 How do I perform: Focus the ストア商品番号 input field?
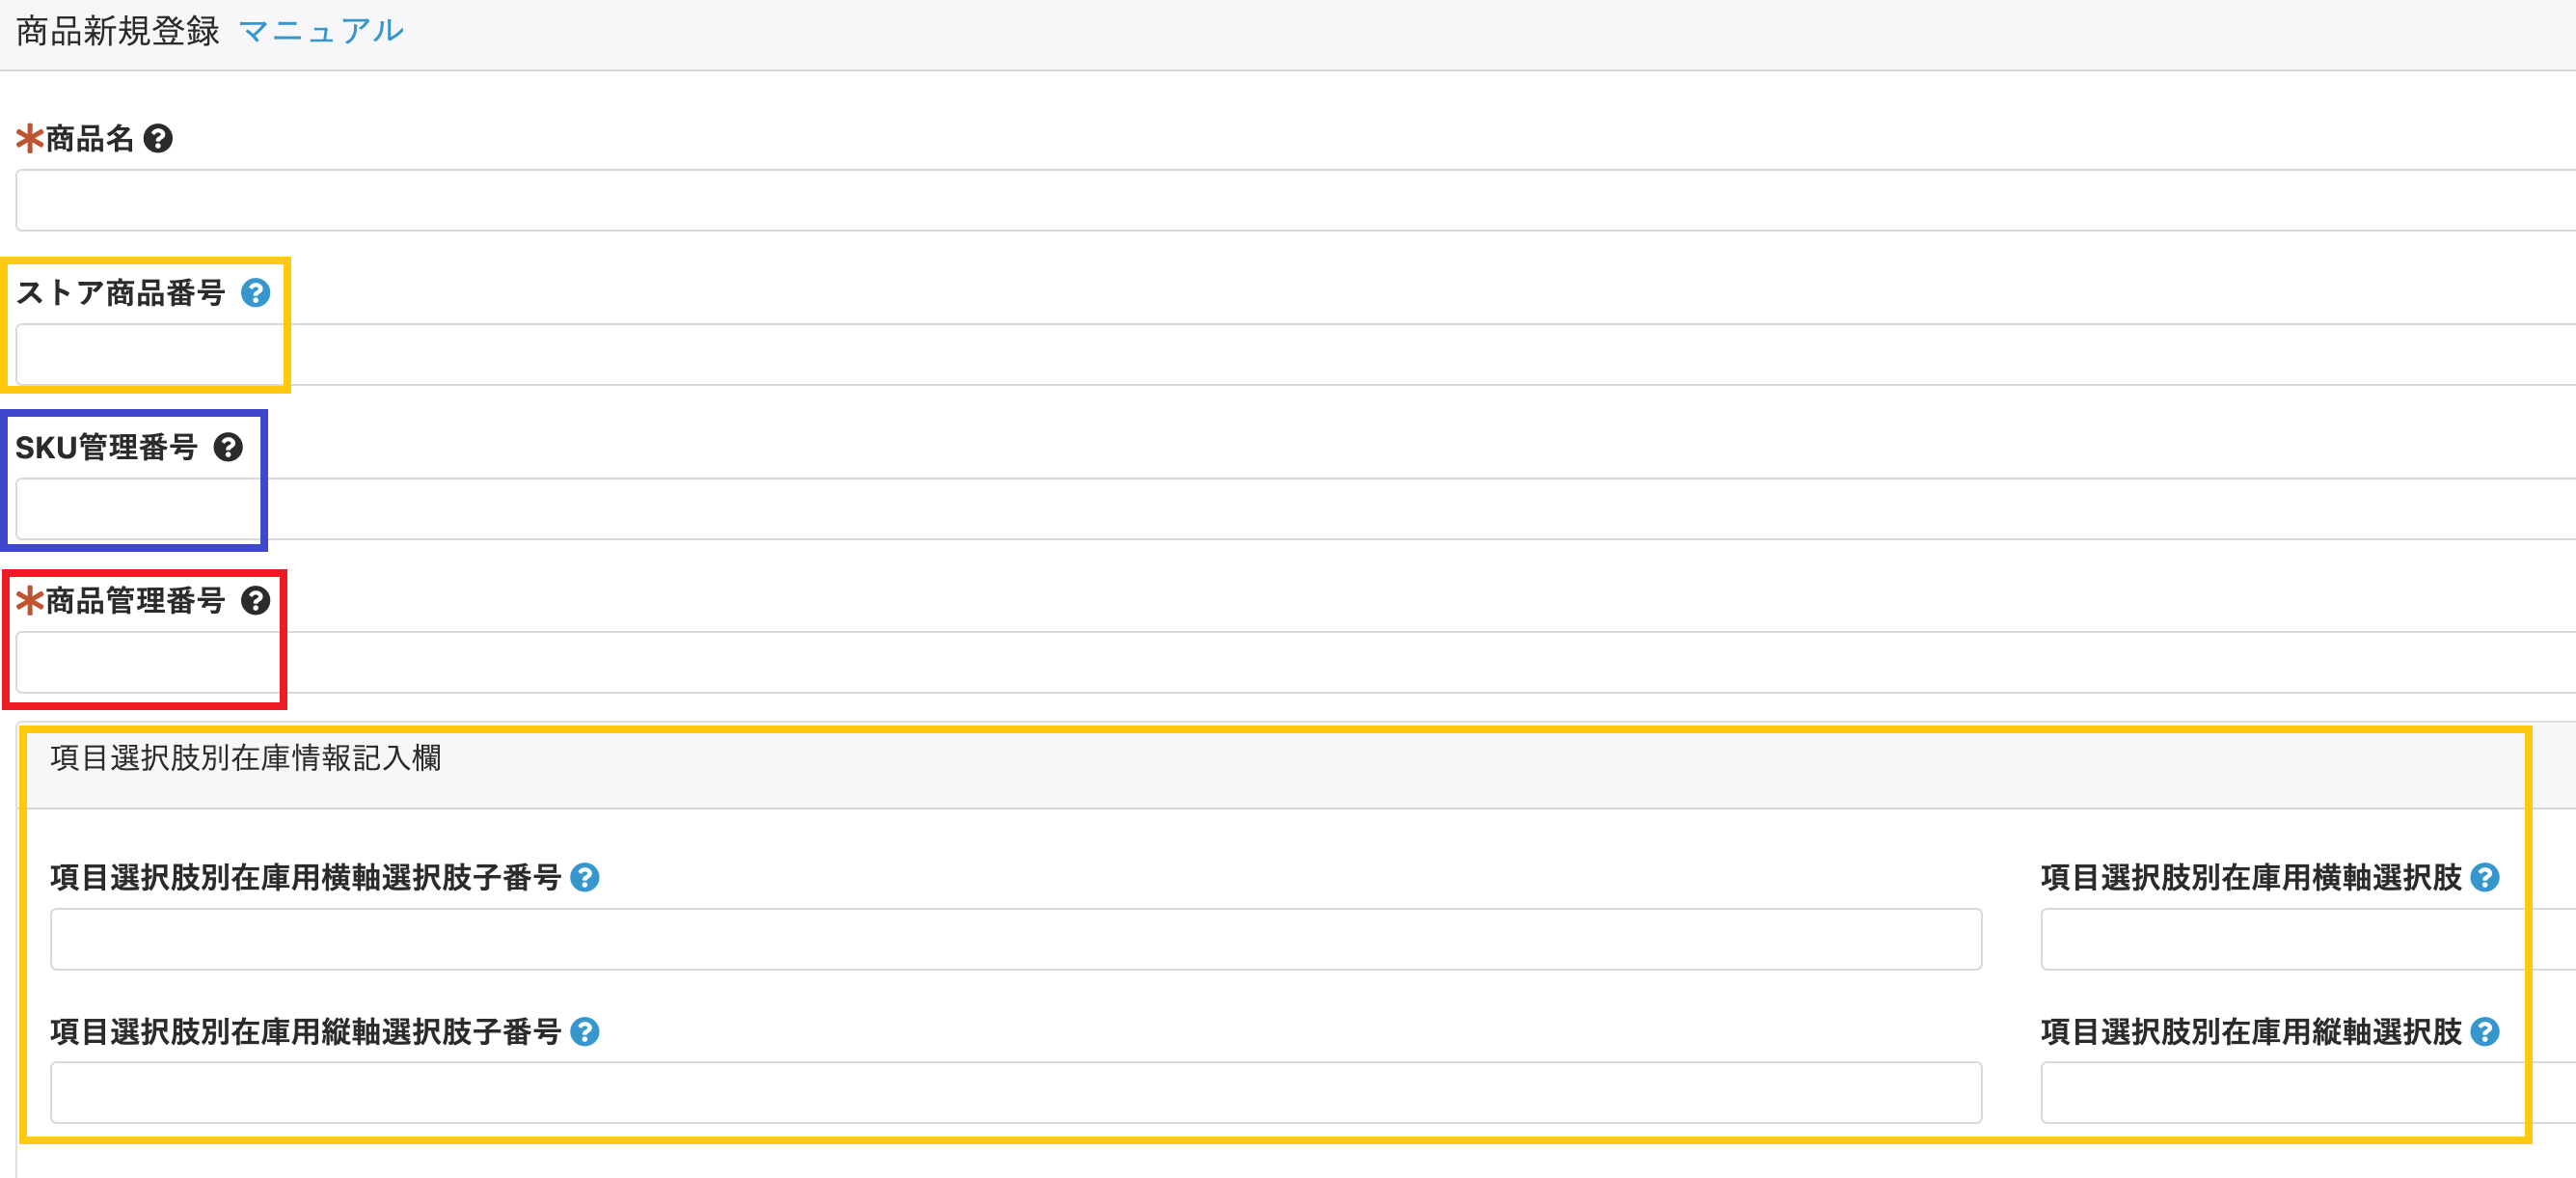tap(1290, 354)
